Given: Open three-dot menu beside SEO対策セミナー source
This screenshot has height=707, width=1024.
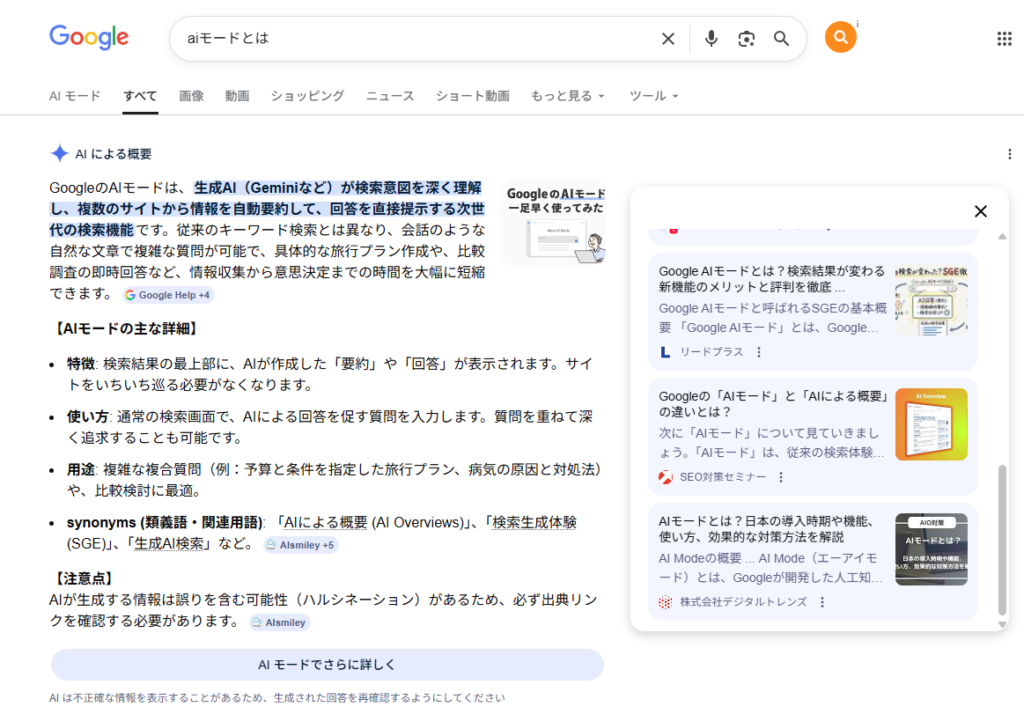Looking at the screenshot, I should [777, 477].
